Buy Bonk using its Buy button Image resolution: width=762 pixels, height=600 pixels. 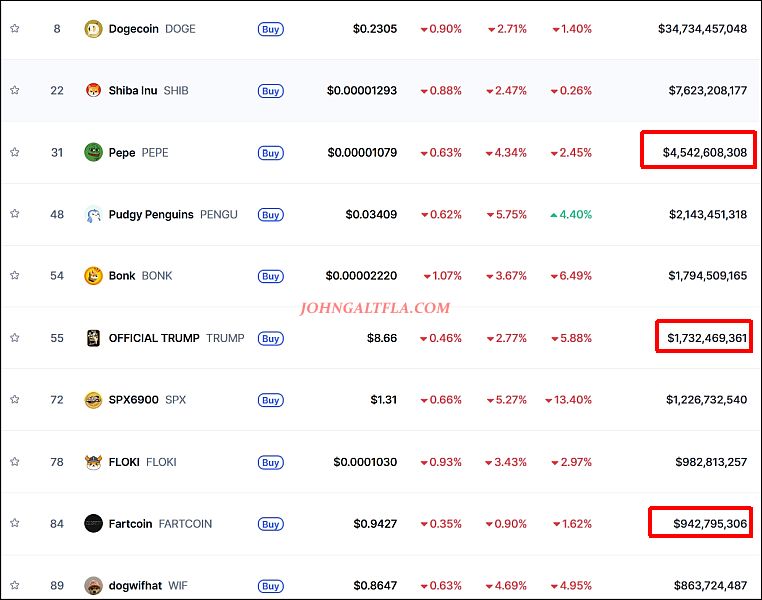point(271,276)
